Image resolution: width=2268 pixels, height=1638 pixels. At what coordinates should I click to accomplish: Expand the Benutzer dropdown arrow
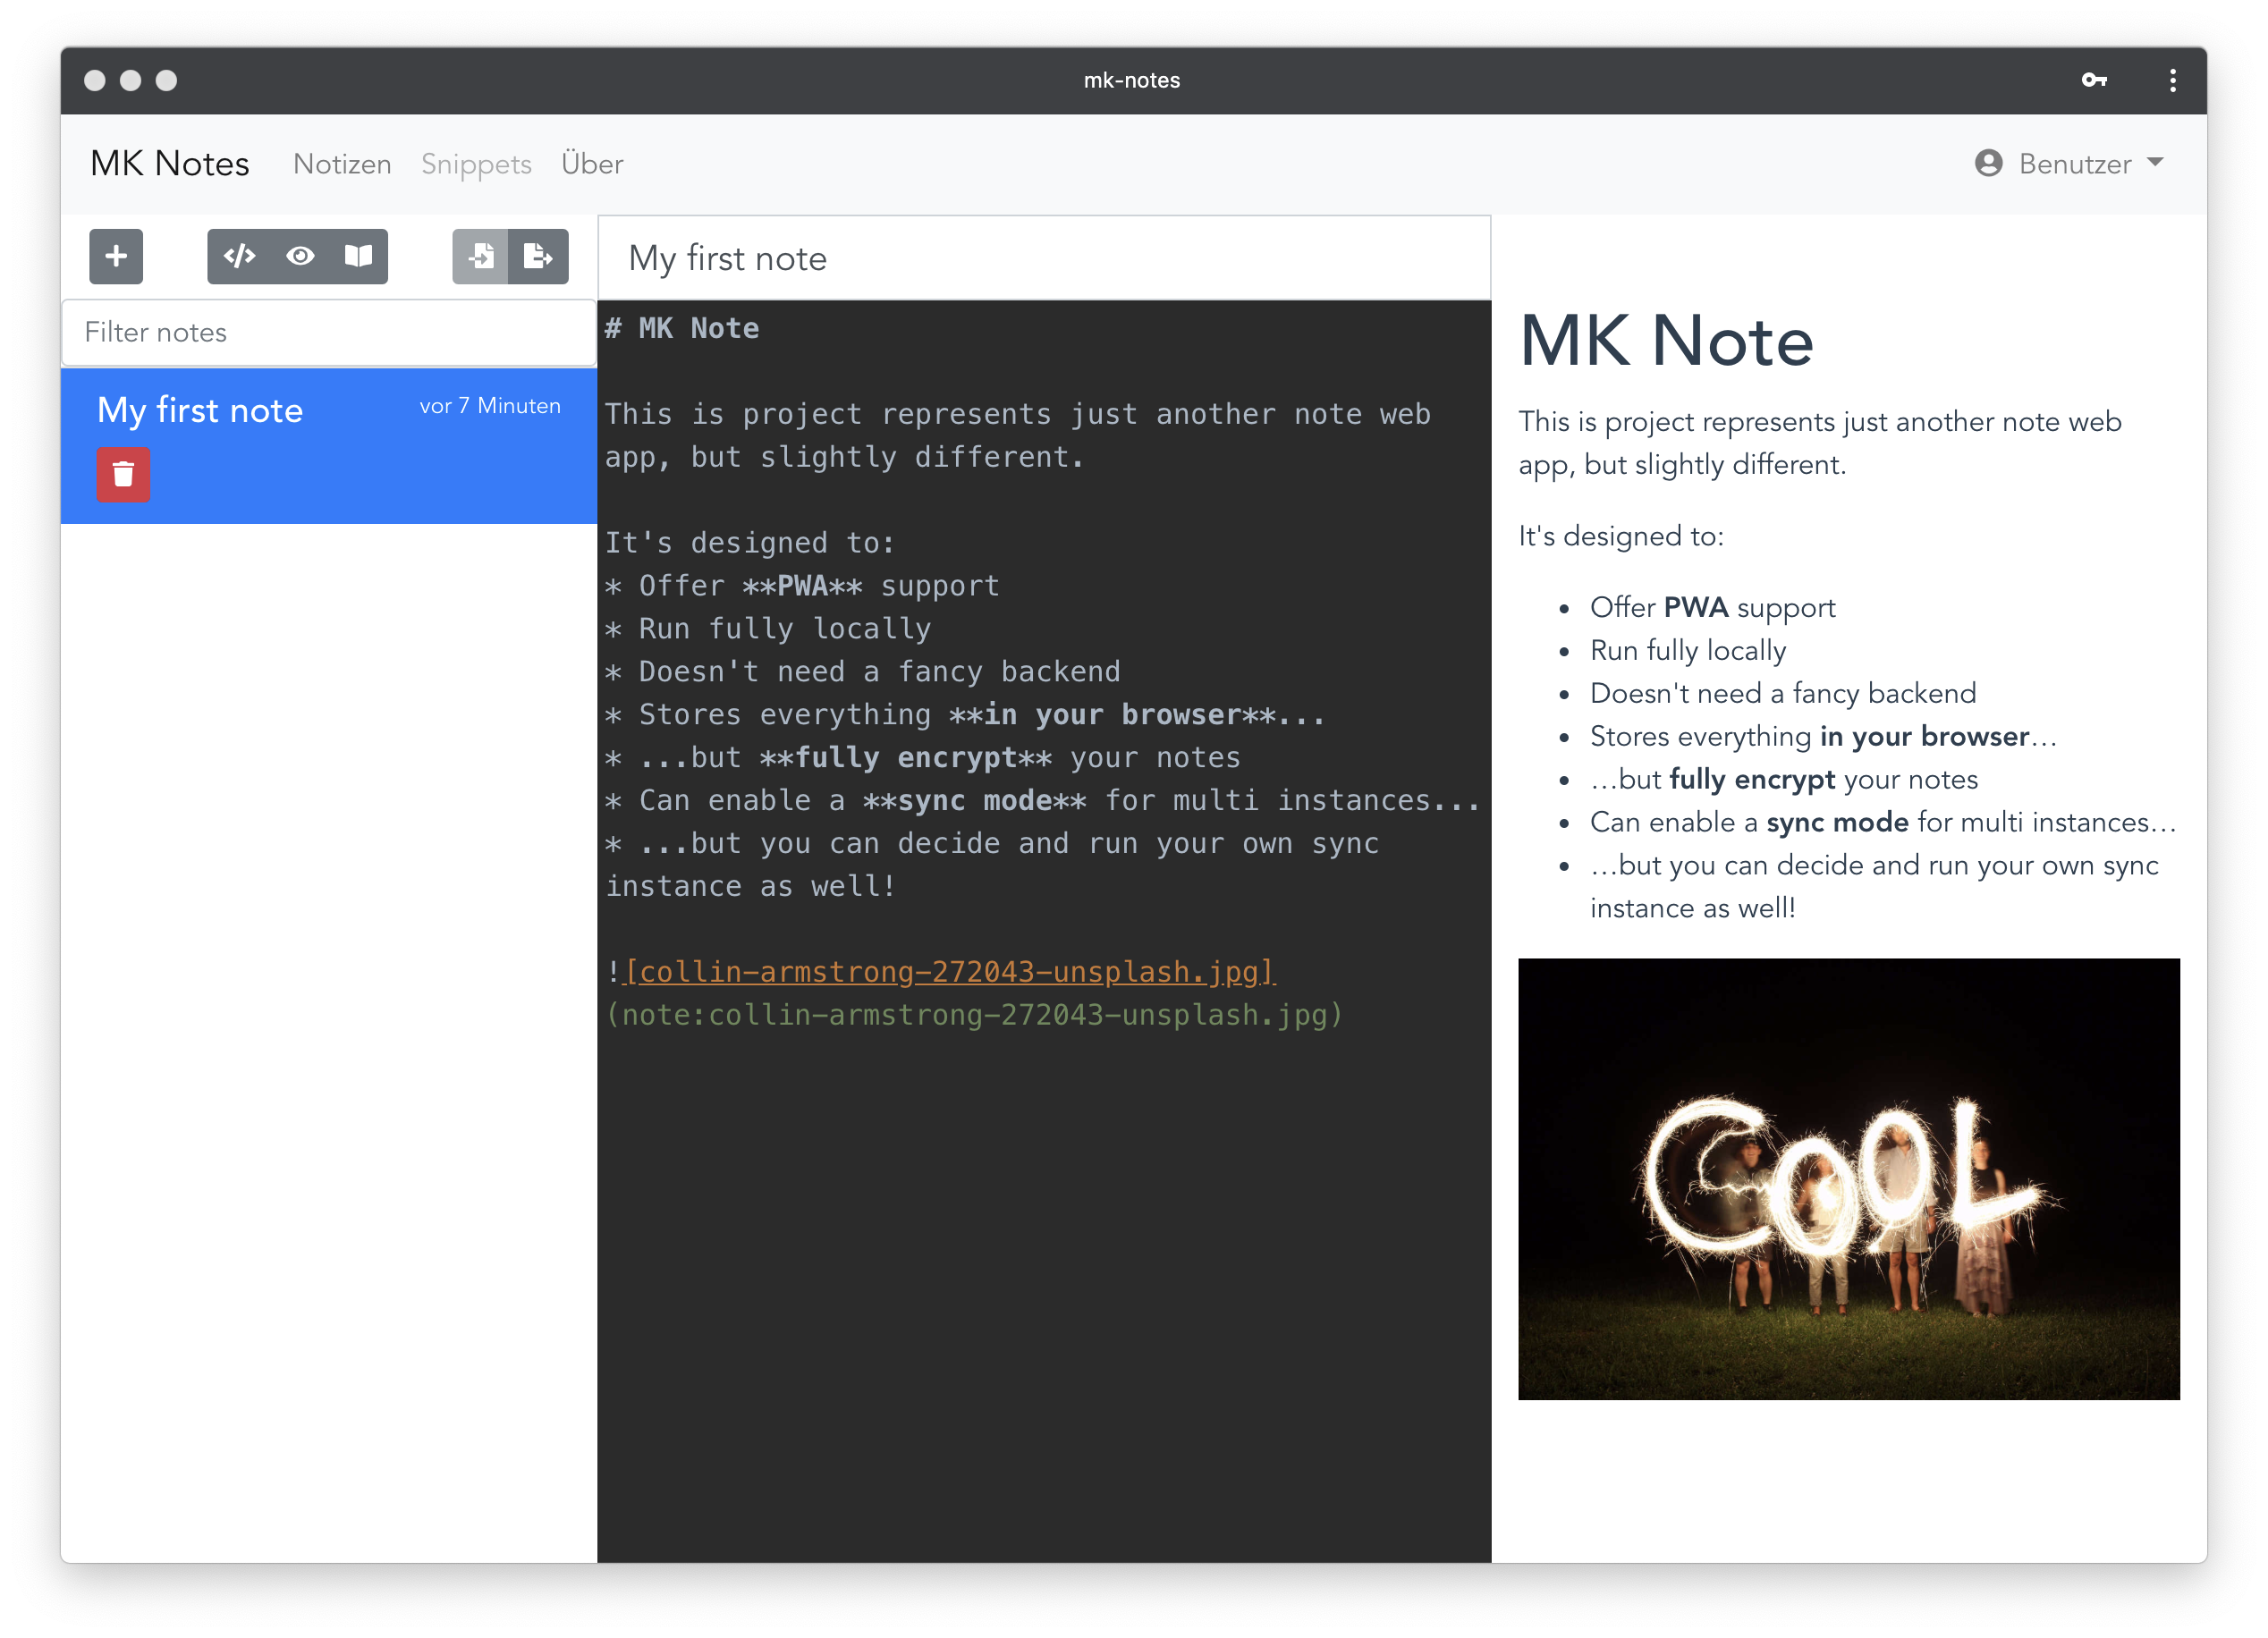click(2155, 162)
